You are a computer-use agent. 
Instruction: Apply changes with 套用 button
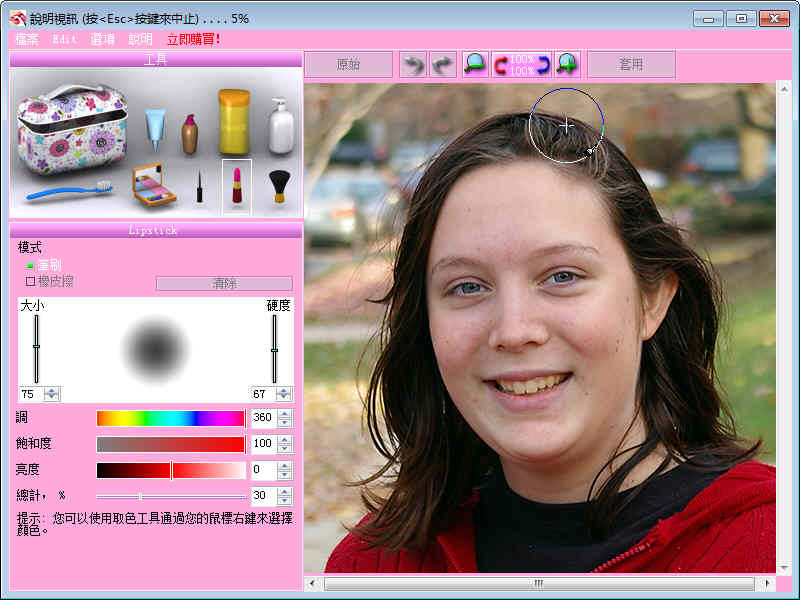(632, 65)
